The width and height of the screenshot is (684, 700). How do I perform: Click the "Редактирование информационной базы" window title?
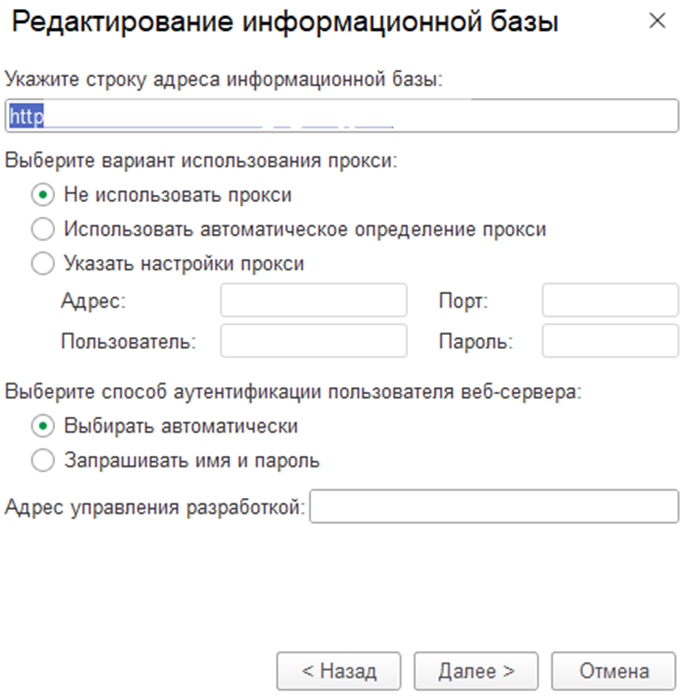pos(285,22)
